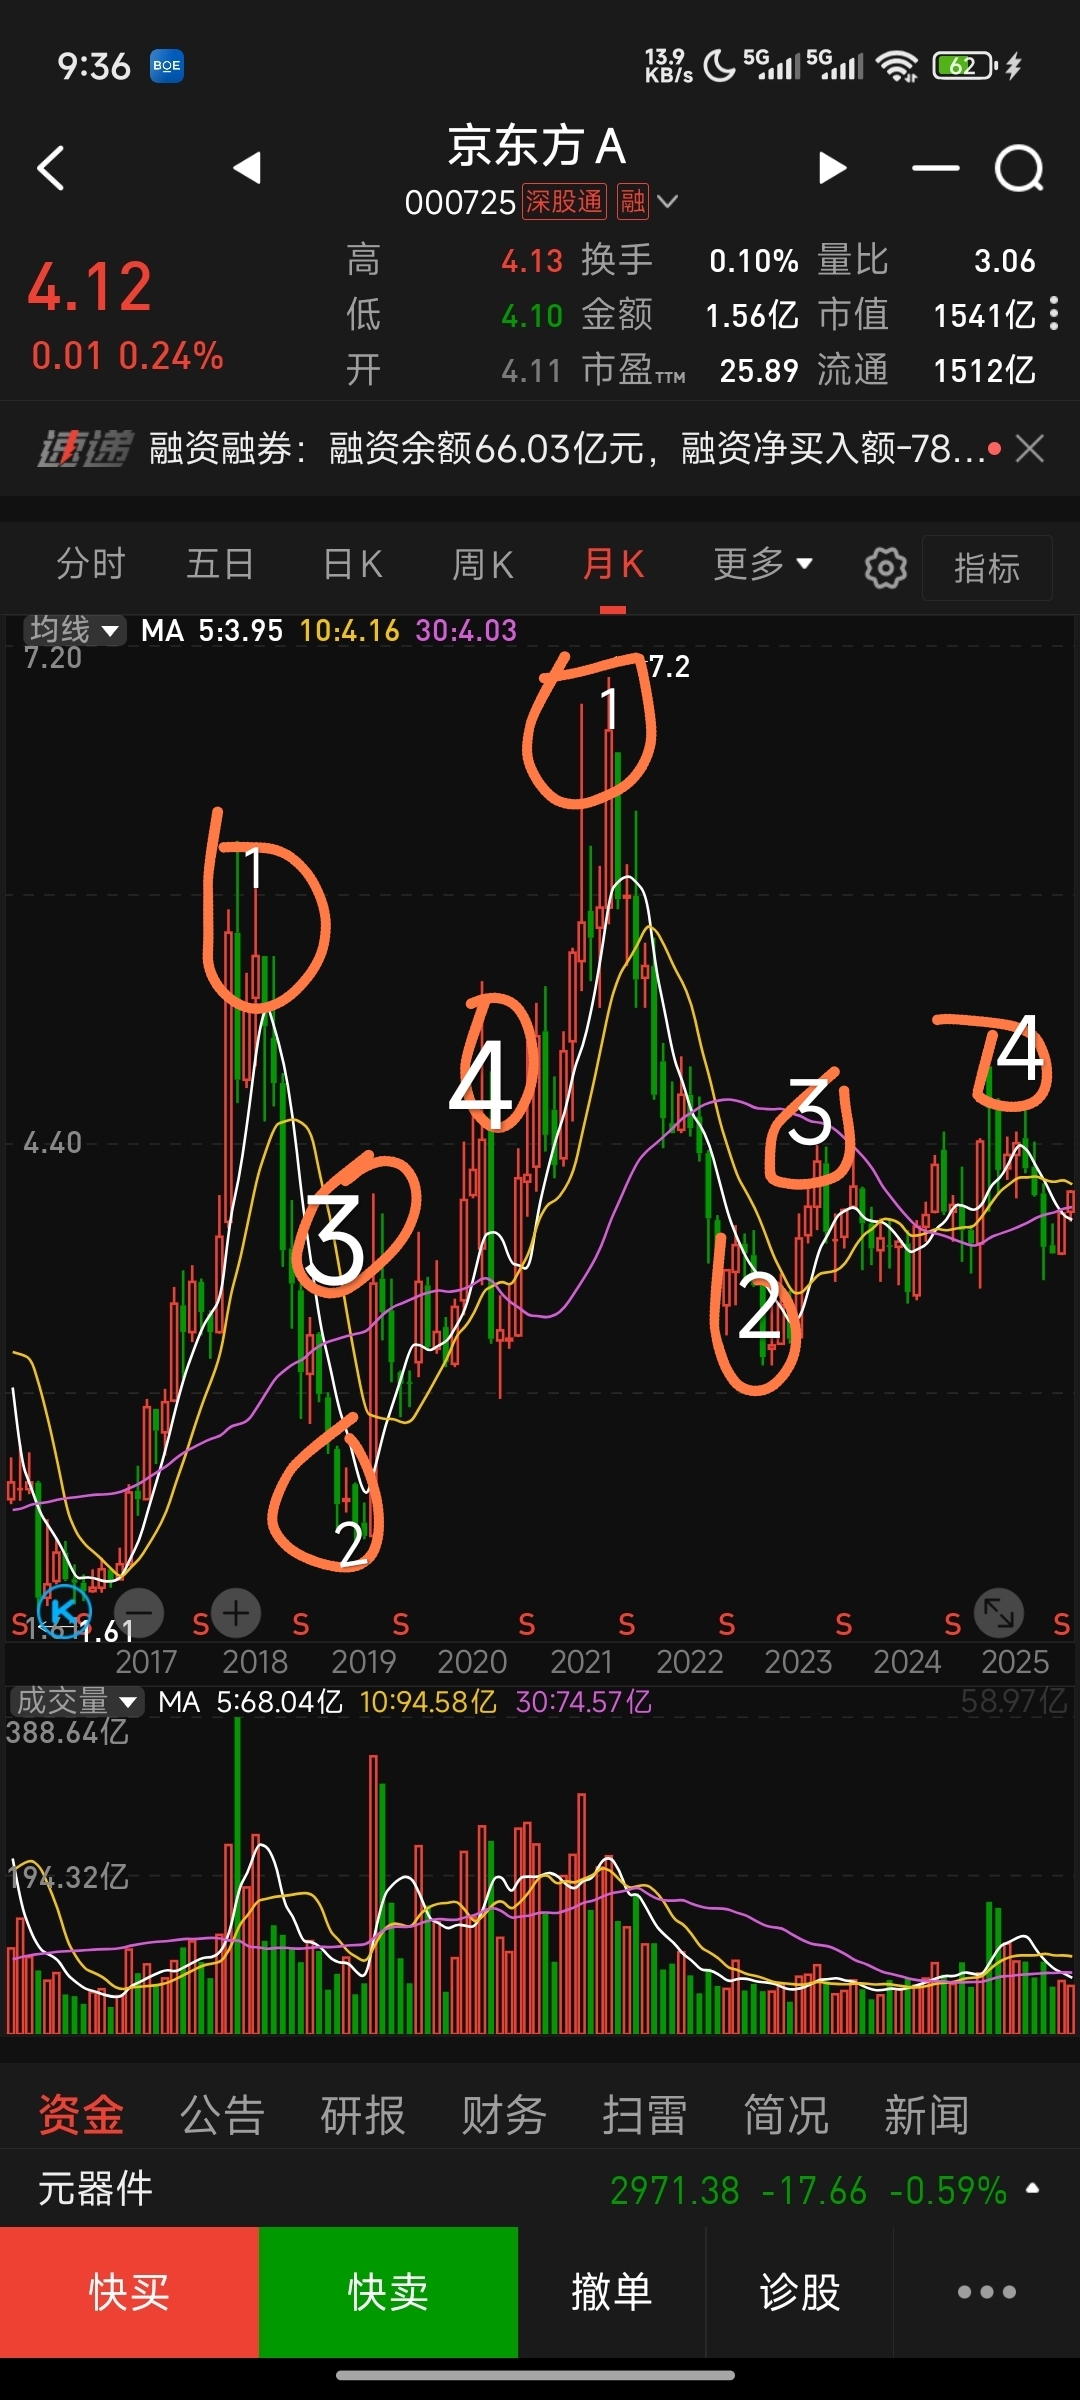Expand chart to fullscreen icon
Image resolution: width=1080 pixels, height=2400 pixels.
(998, 1612)
